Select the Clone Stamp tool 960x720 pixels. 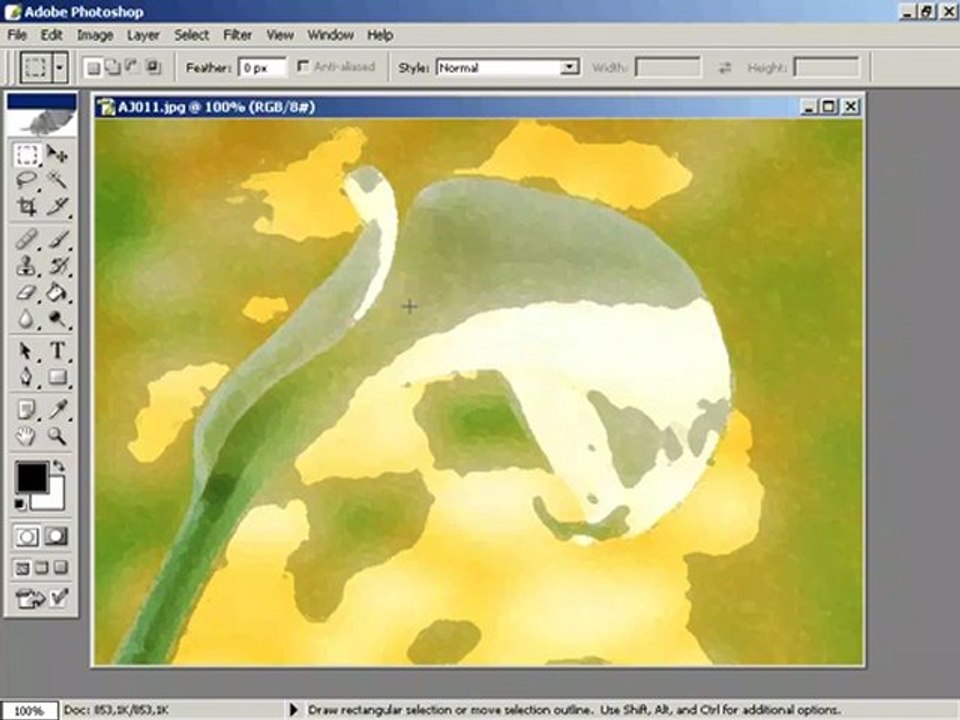click(x=26, y=266)
